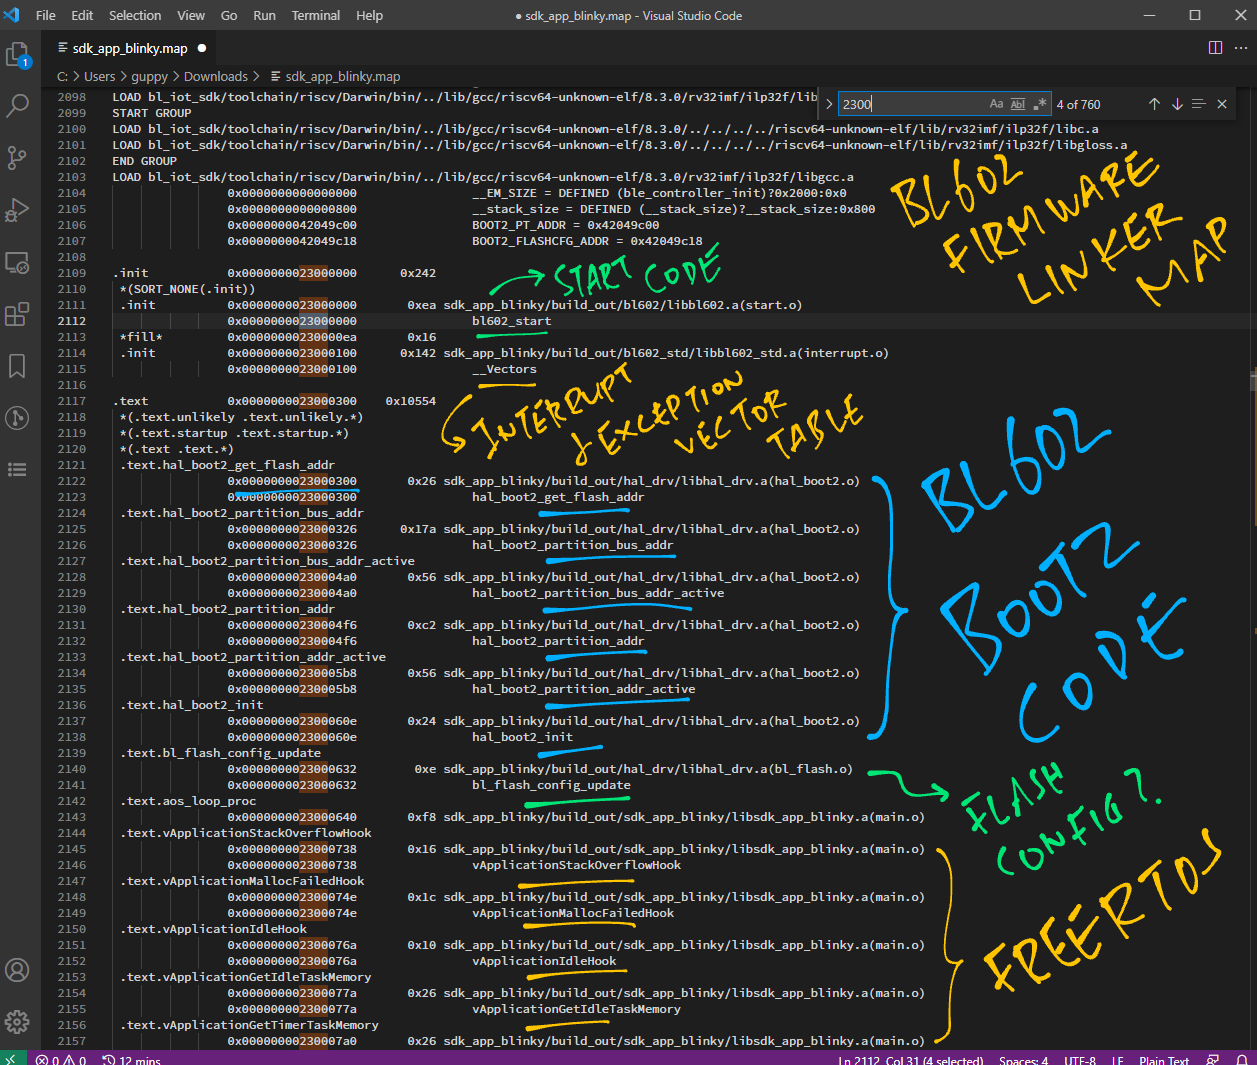Toggle Match Case in find widget
Viewport: 1257px width, 1065px height.
[x=996, y=104]
